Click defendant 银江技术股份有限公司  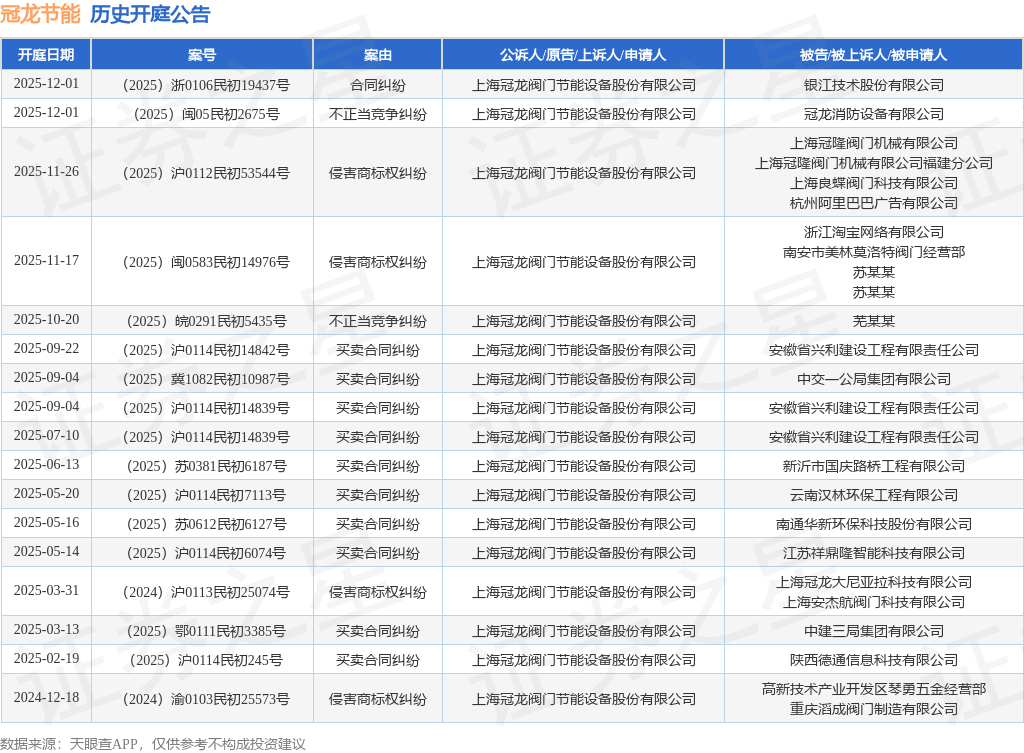pos(873,85)
